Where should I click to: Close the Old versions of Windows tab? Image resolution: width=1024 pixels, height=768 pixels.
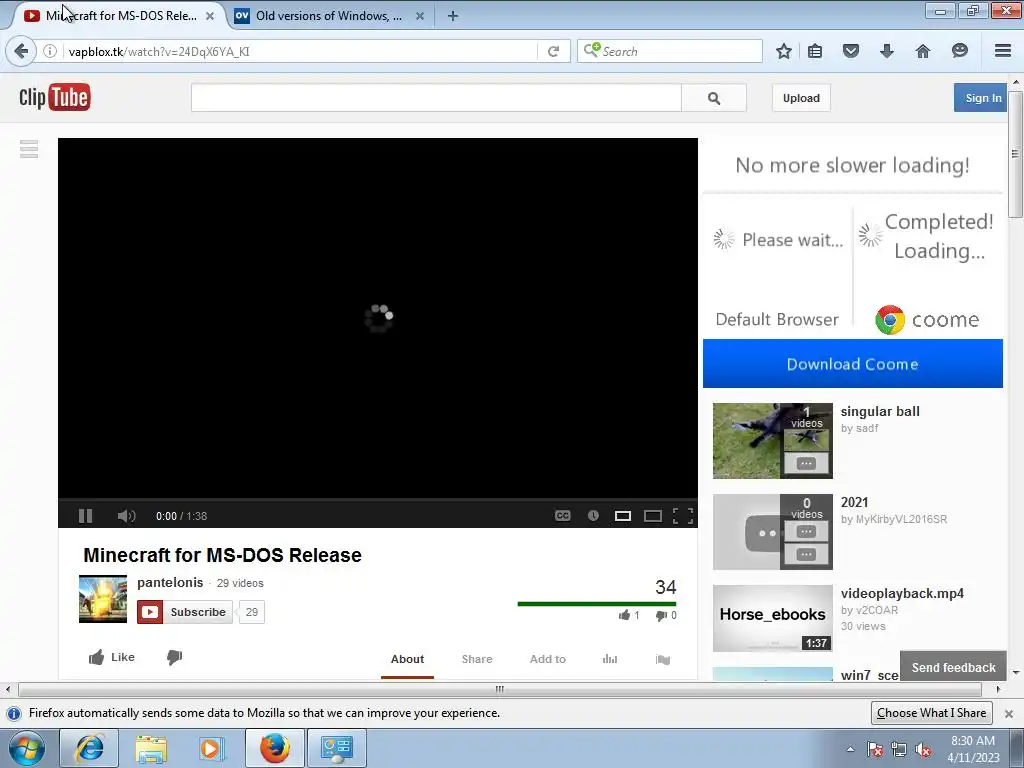tap(420, 16)
